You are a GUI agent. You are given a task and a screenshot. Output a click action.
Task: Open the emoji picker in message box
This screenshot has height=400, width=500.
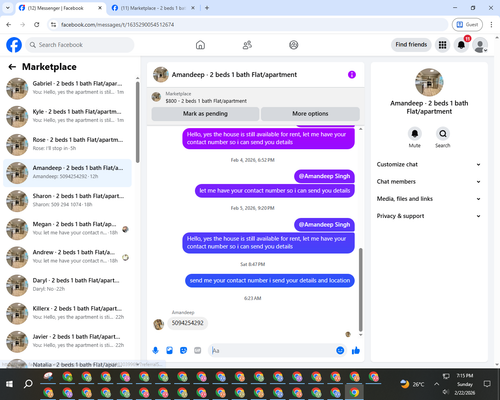pyautogui.click(x=340, y=350)
